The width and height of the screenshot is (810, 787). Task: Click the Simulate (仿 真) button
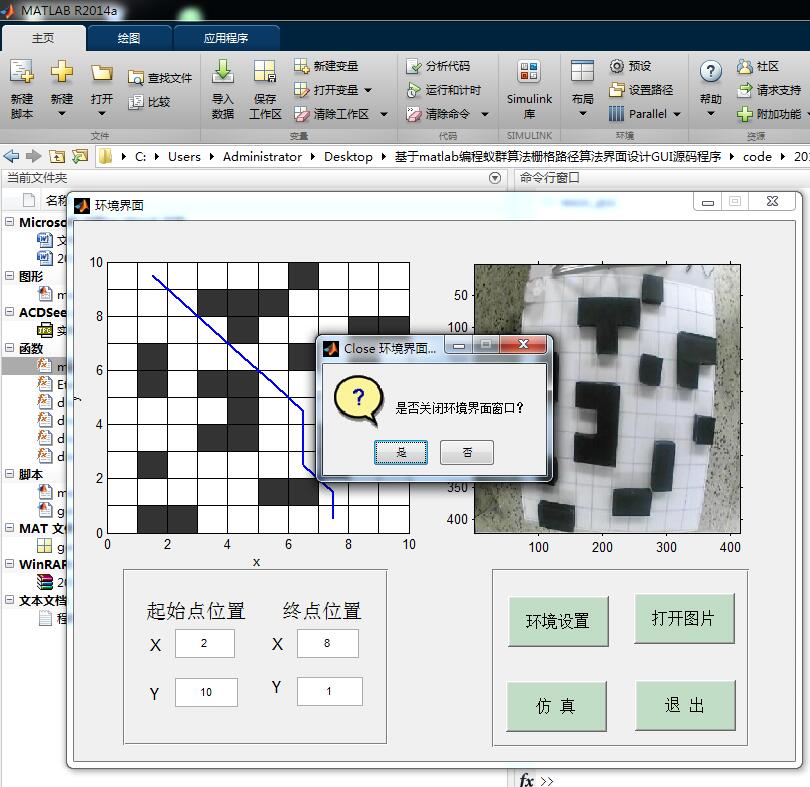point(556,705)
